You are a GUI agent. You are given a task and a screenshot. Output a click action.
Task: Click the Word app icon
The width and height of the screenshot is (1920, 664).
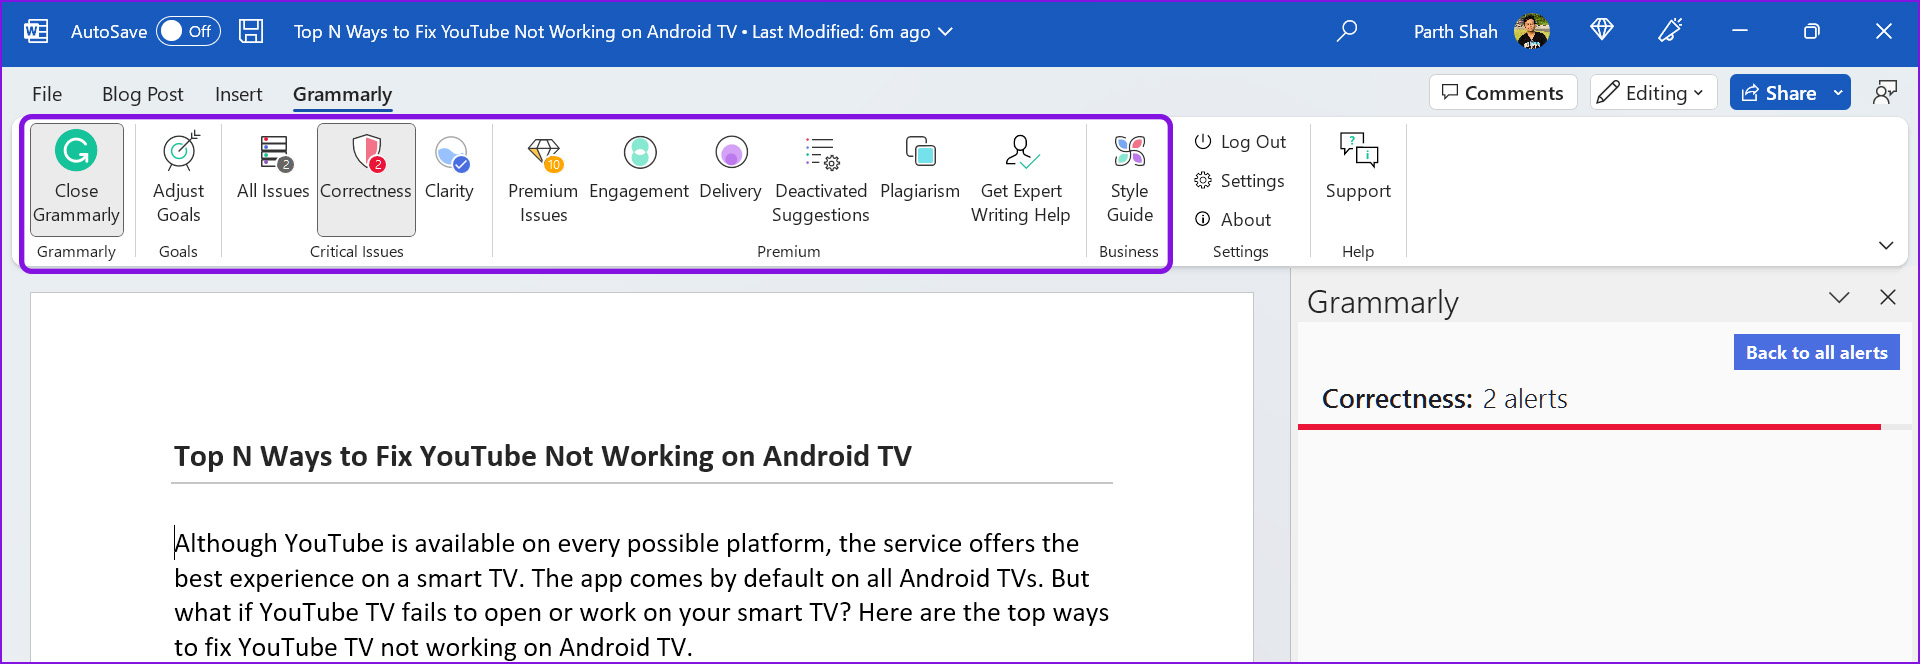[x=36, y=31]
